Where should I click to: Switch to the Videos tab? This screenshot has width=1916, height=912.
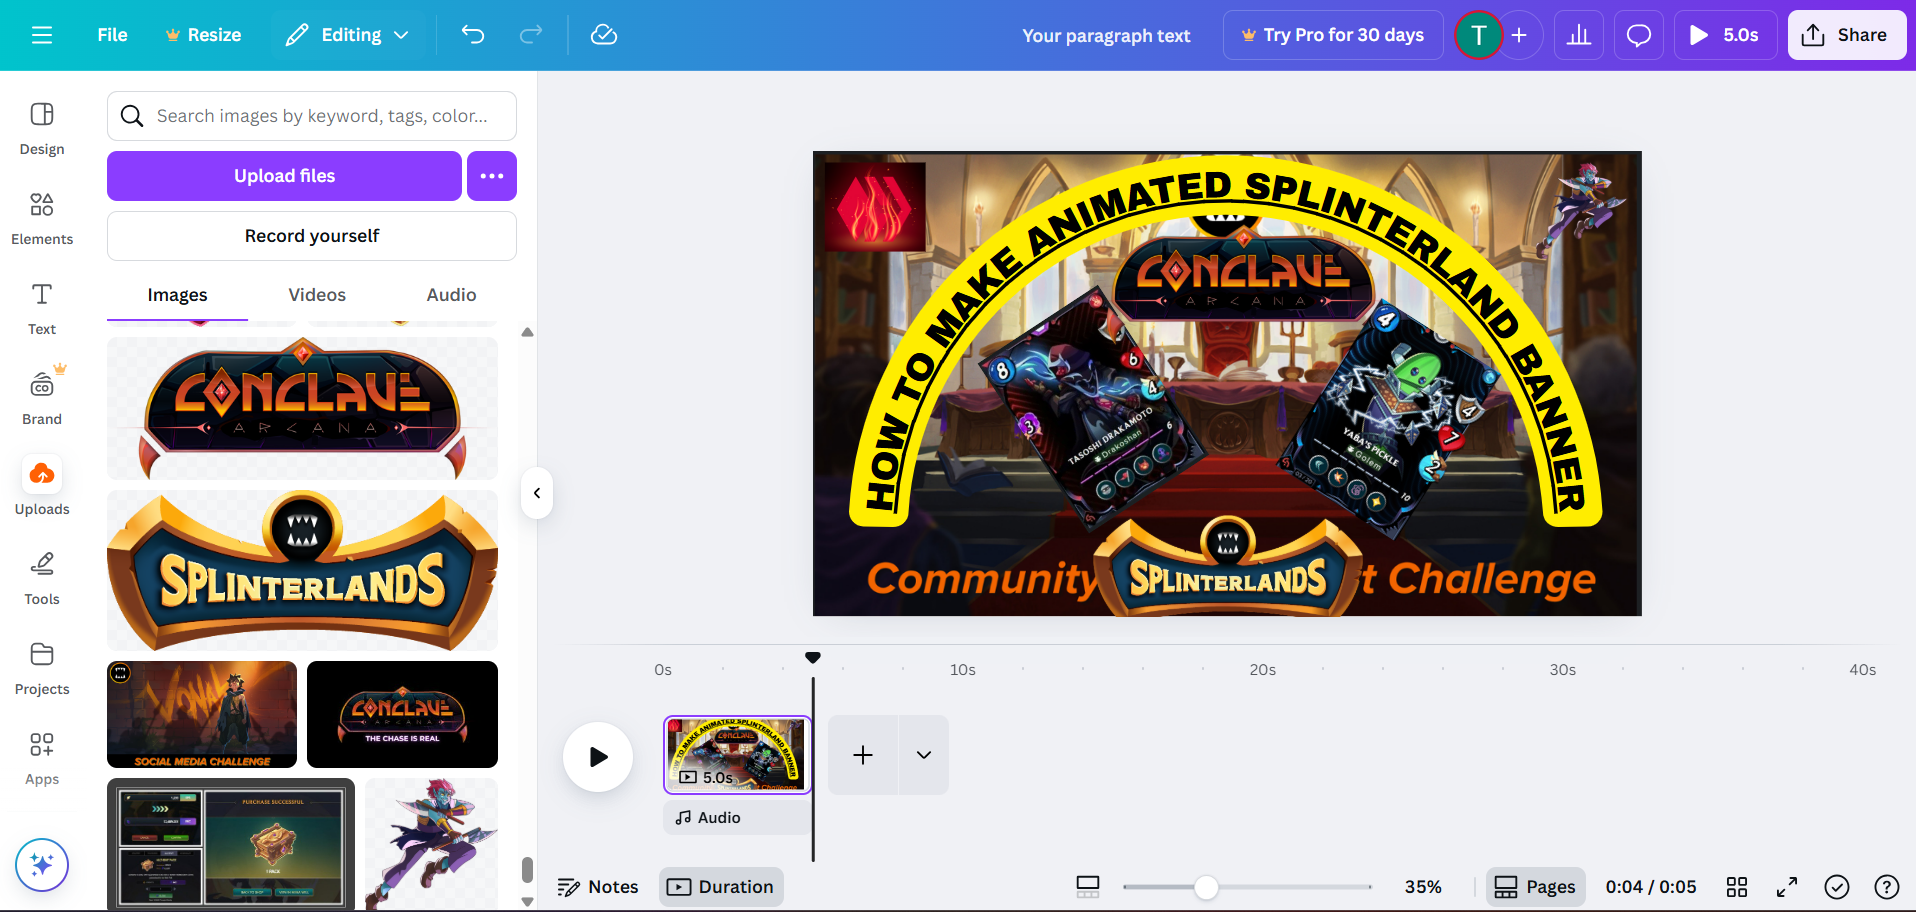pos(317,295)
